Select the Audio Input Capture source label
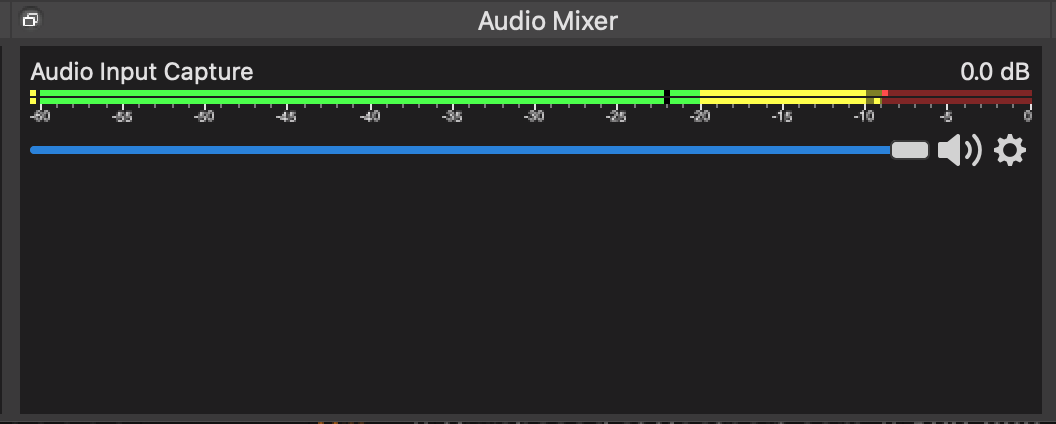1056x424 pixels. [141, 72]
